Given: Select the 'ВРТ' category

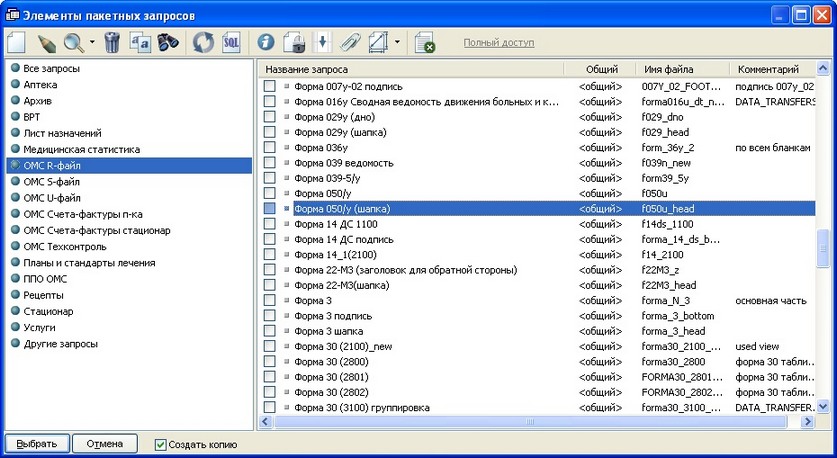Looking at the screenshot, I should click(31, 117).
